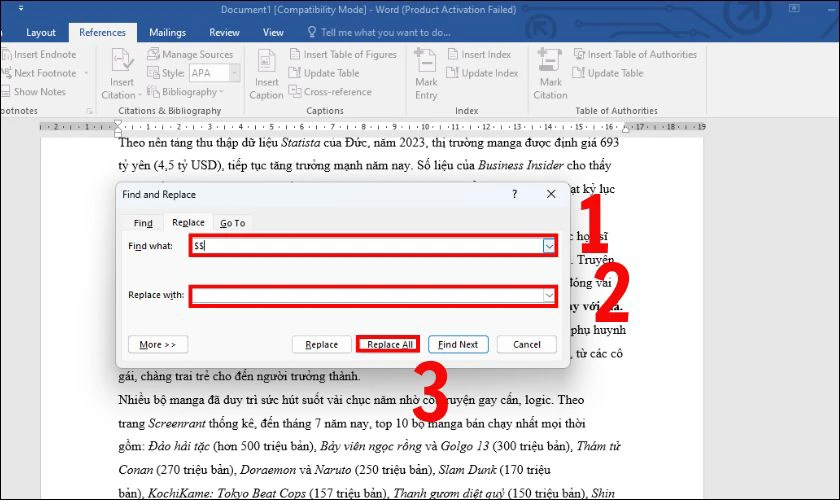Open the Review ribbon tab
This screenshot has height=500, width=840.
224,33
